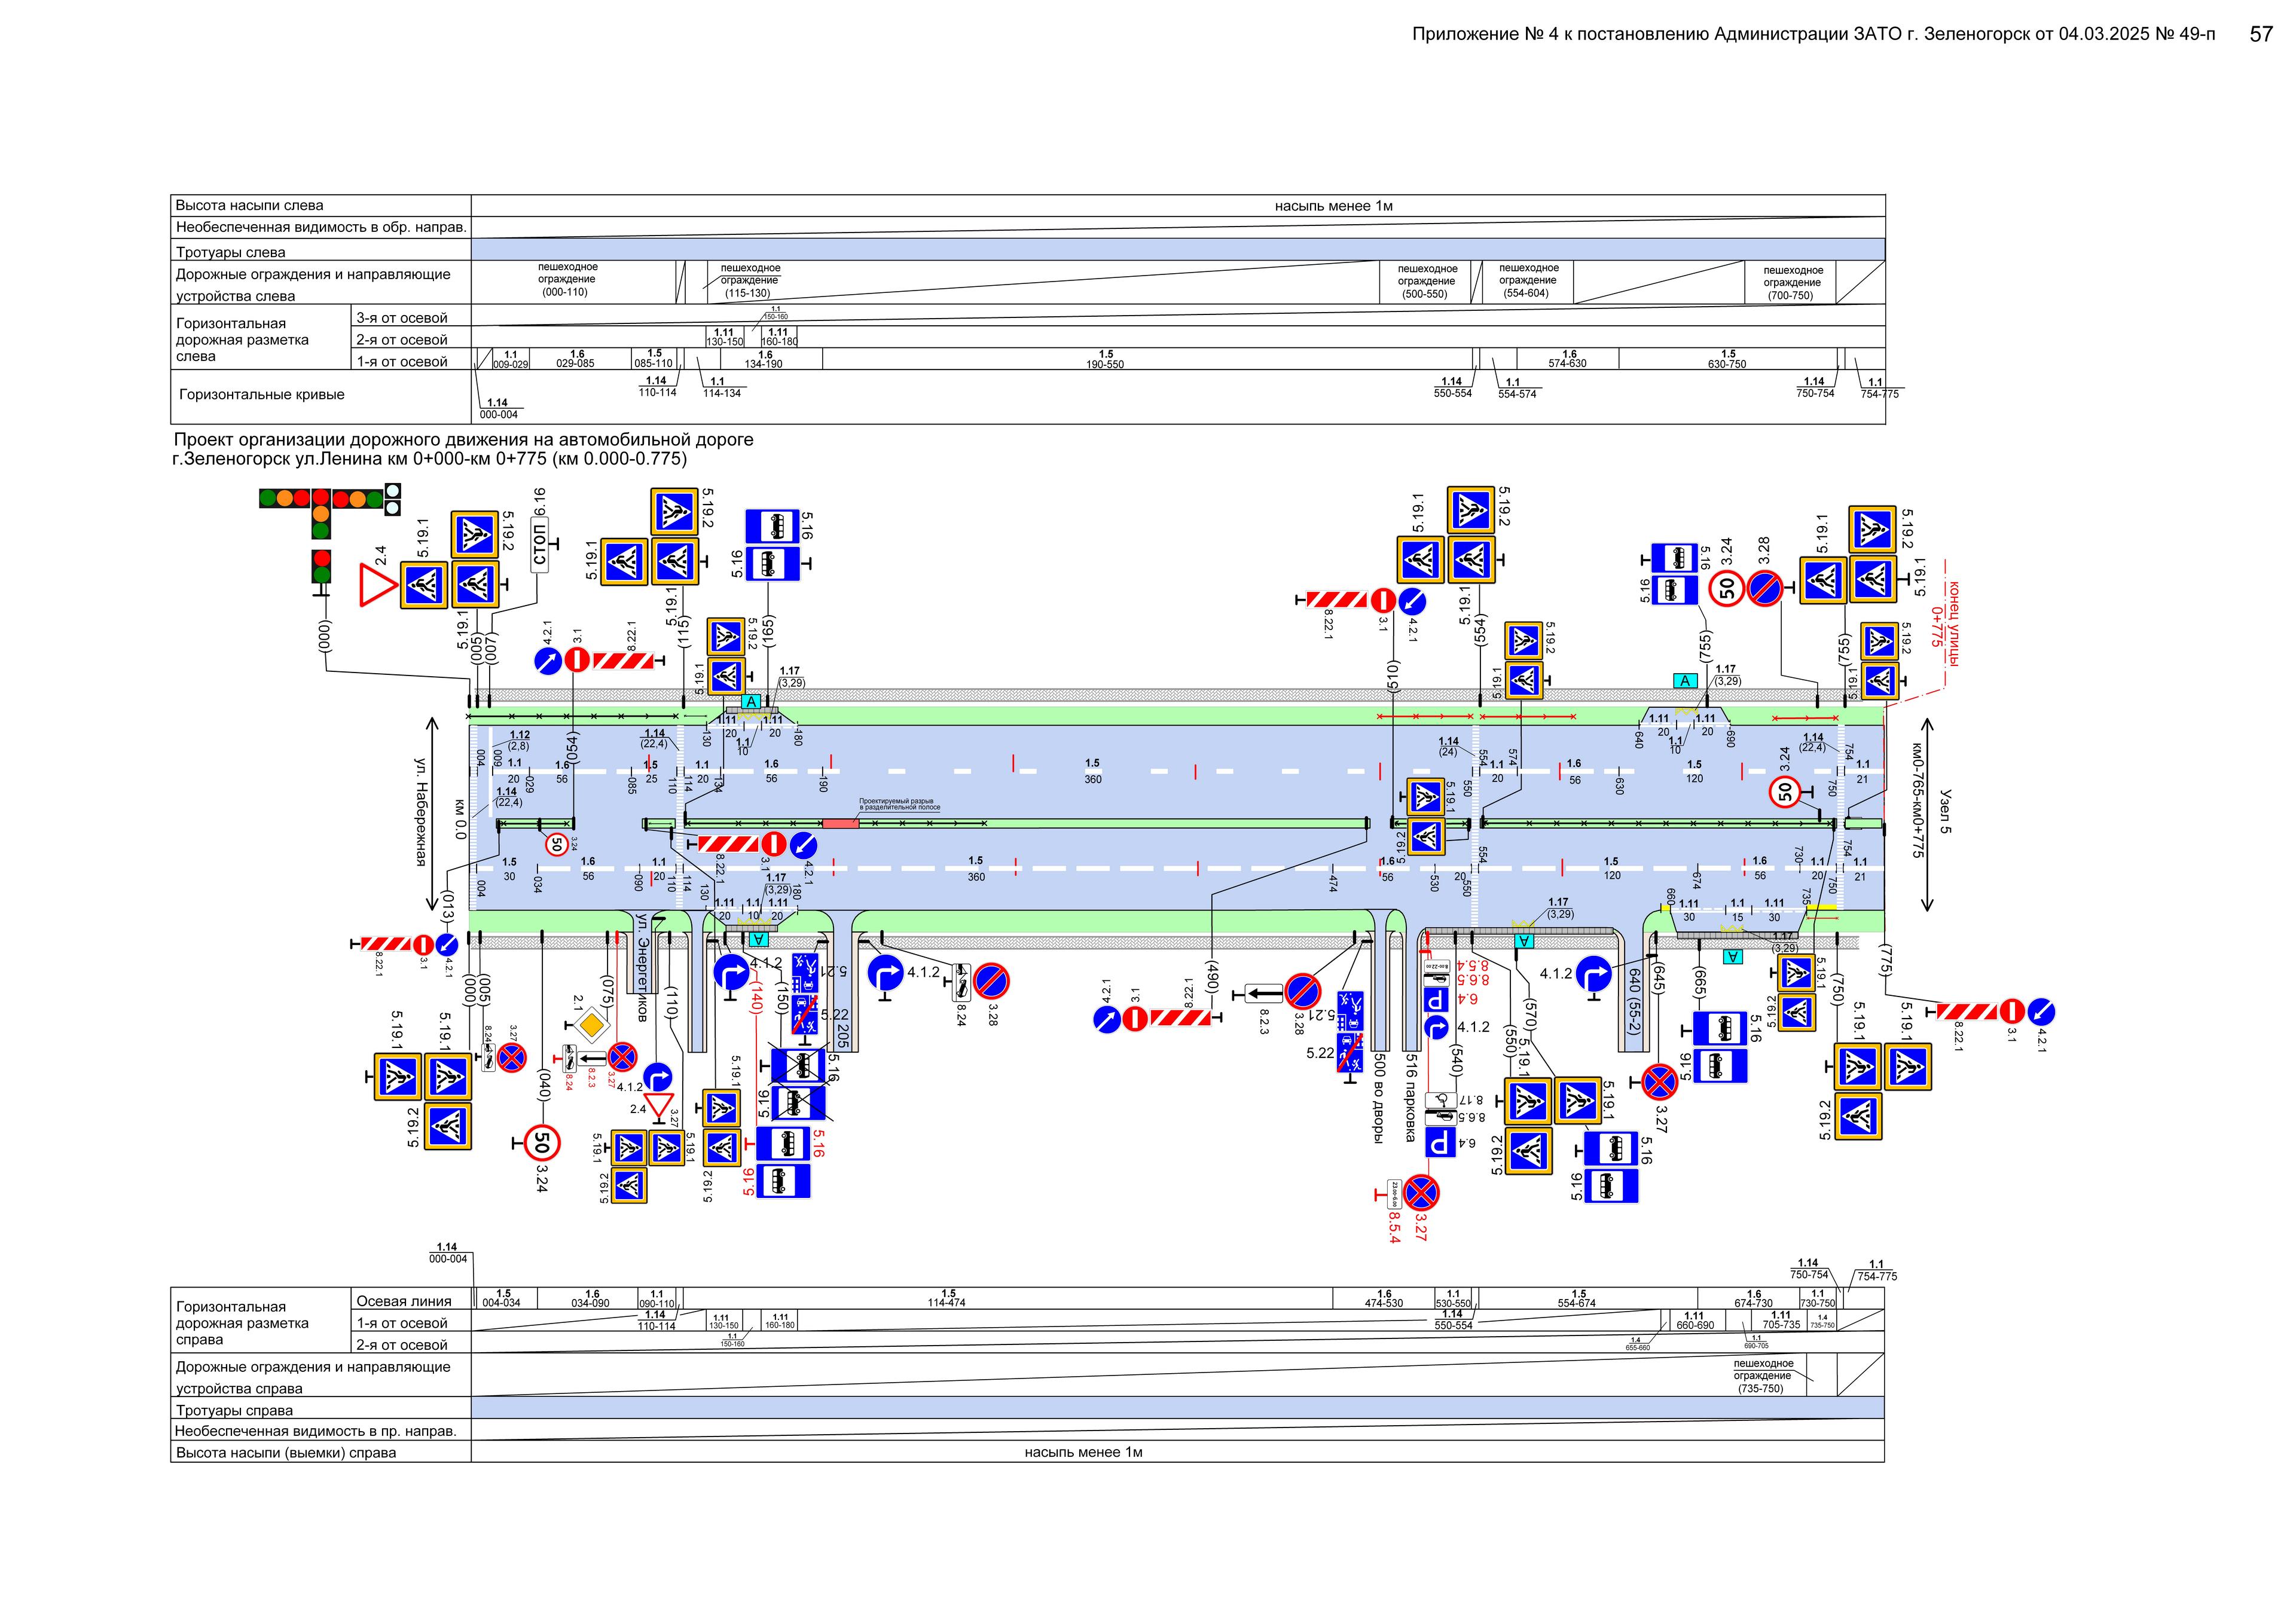Click the large left arrow plate 8.2.3
This screenshot has height=1623, width=2296.
point(1264,994)
